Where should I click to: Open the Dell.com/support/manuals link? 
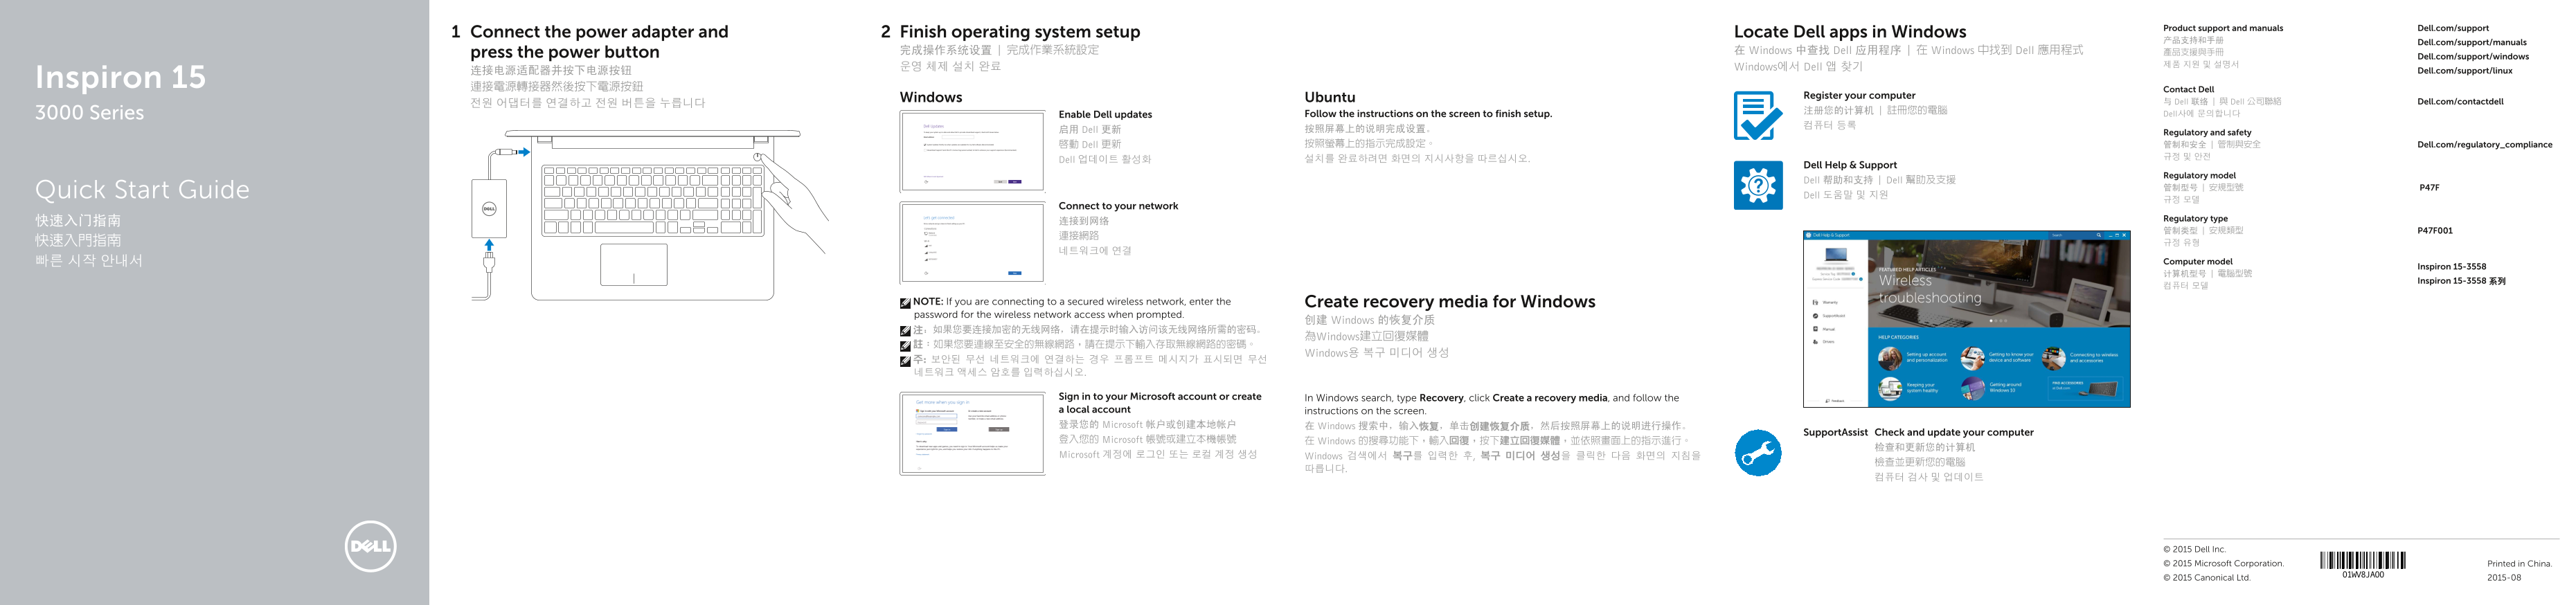tap(2472, 42)
